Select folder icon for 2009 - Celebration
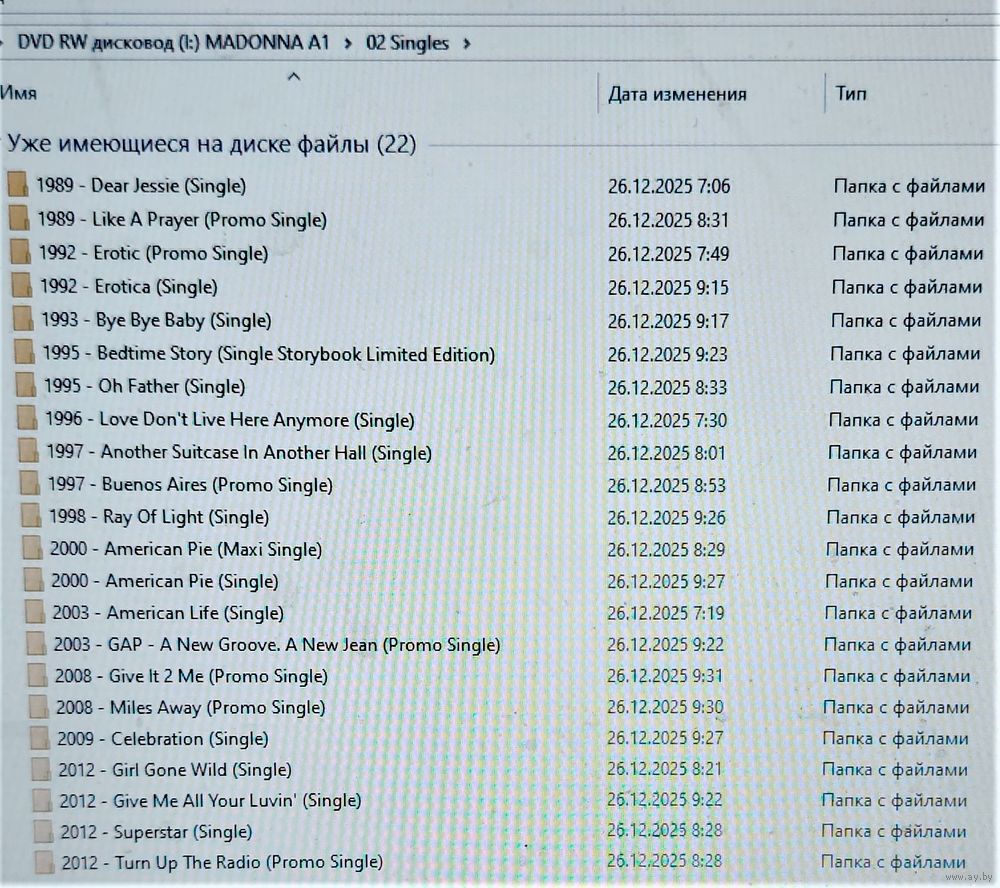This screenshot has height=888, width=1000. coord(39,739)
